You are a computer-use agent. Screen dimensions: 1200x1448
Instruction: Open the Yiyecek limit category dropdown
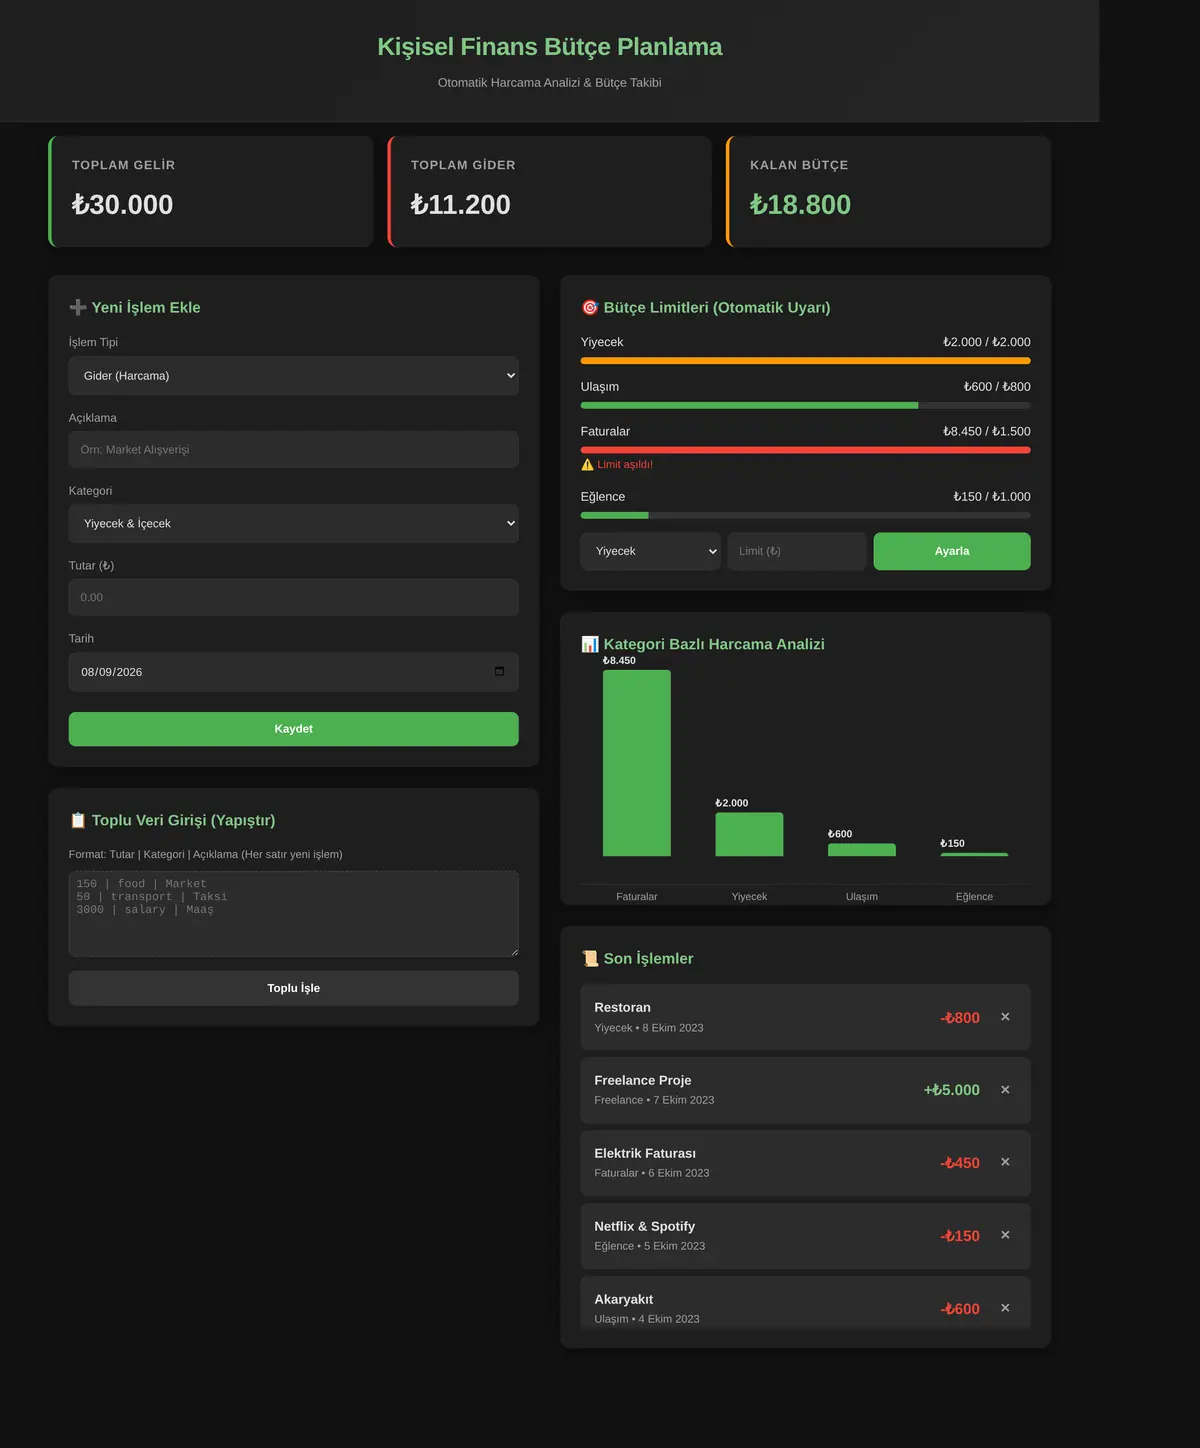(651, 551)
